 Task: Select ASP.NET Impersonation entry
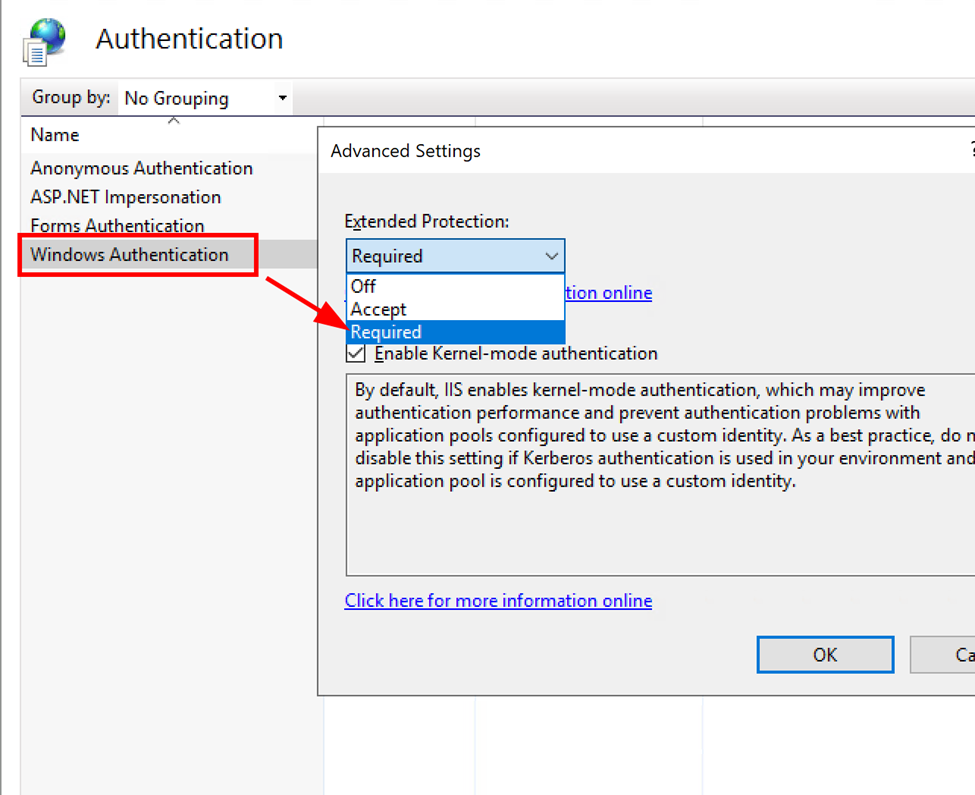125,197
